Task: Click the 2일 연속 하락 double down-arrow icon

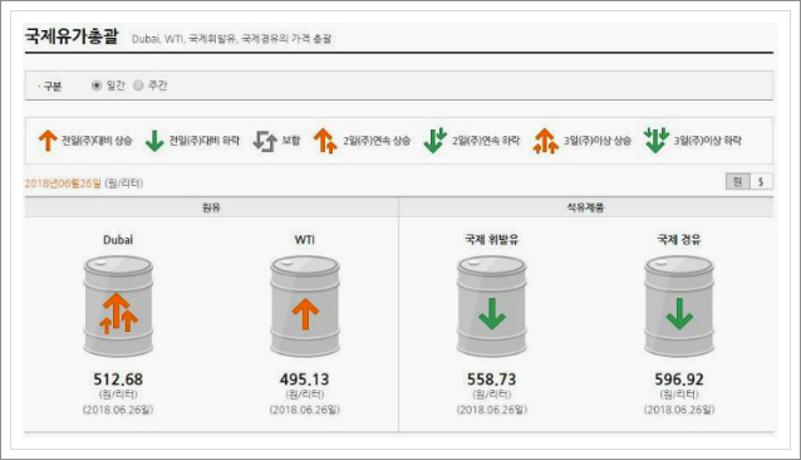Action: (x=435, y=141)
